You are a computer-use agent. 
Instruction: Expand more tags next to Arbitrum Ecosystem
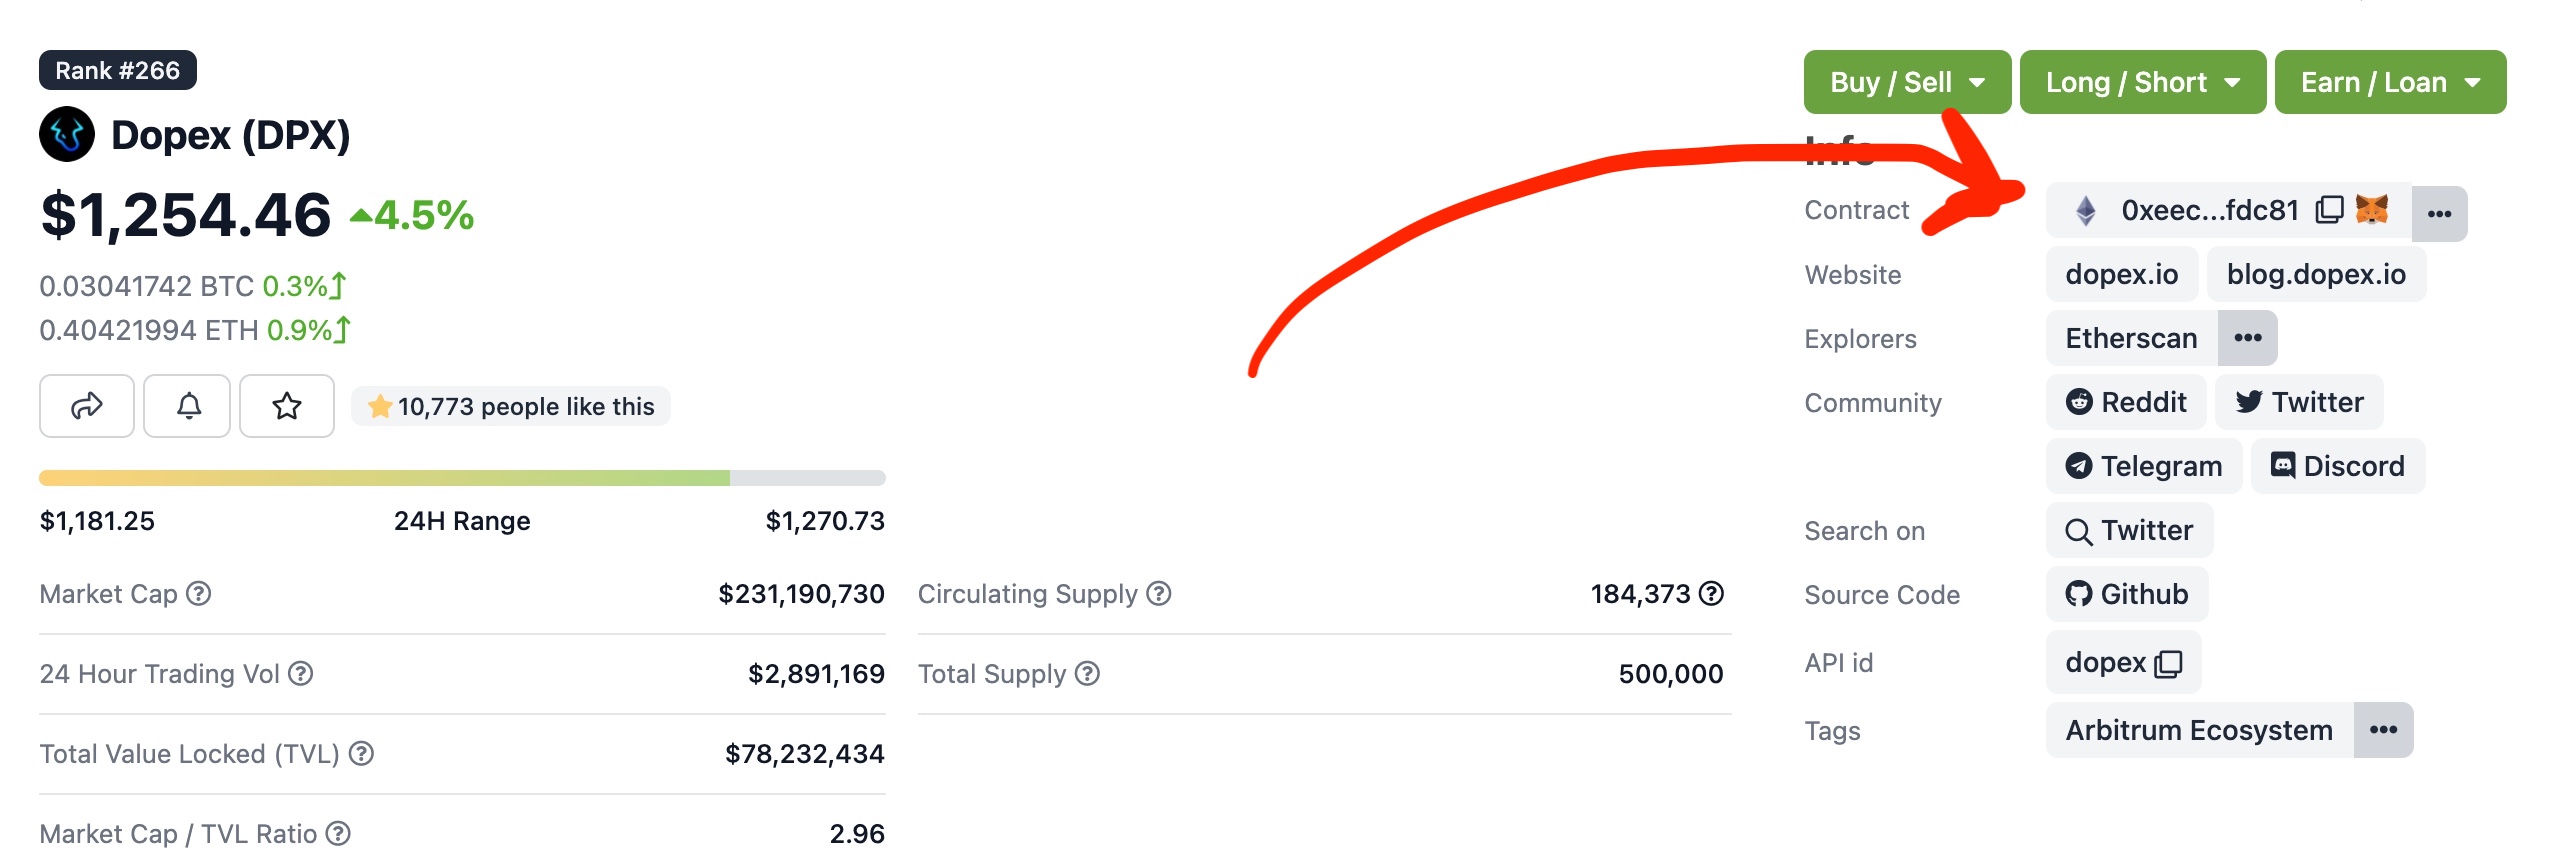(x=2383, y=730)
